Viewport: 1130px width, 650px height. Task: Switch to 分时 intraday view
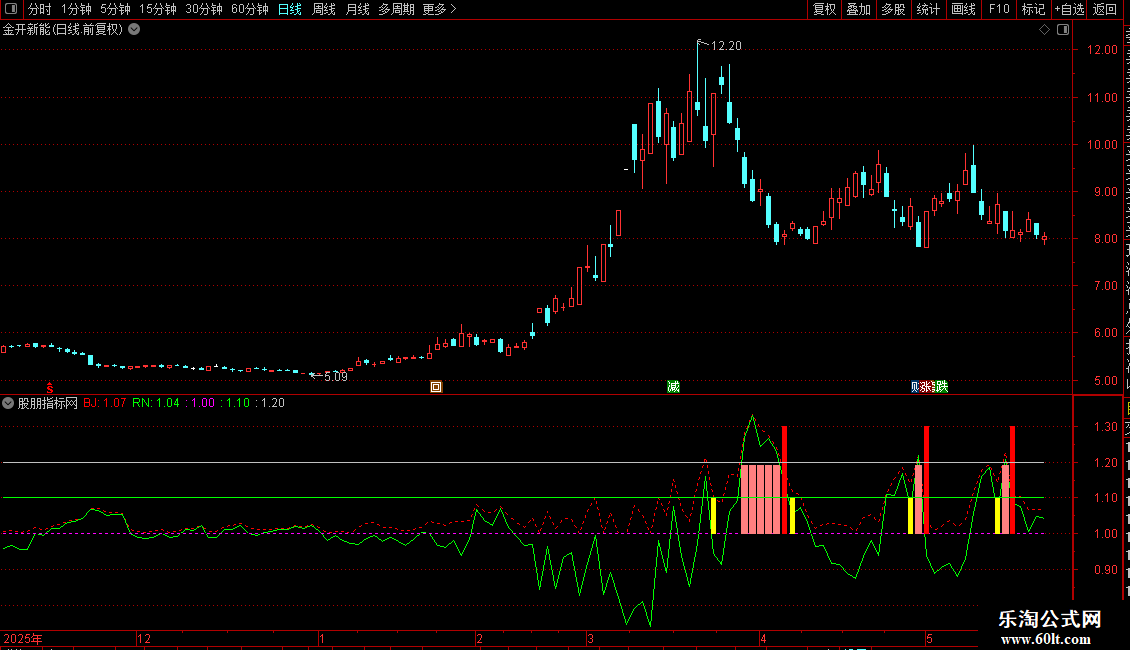pos(40,9)
